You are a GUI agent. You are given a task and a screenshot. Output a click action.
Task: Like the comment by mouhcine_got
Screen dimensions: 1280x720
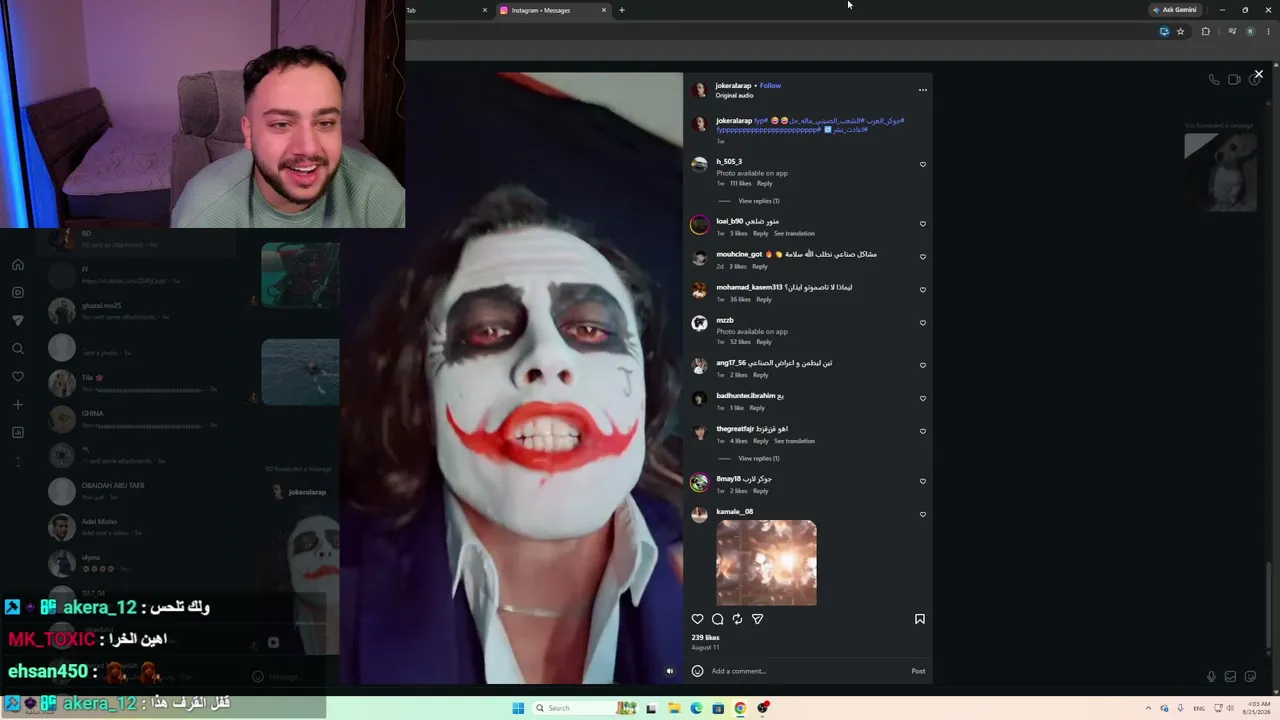click(x=923, y=257)
